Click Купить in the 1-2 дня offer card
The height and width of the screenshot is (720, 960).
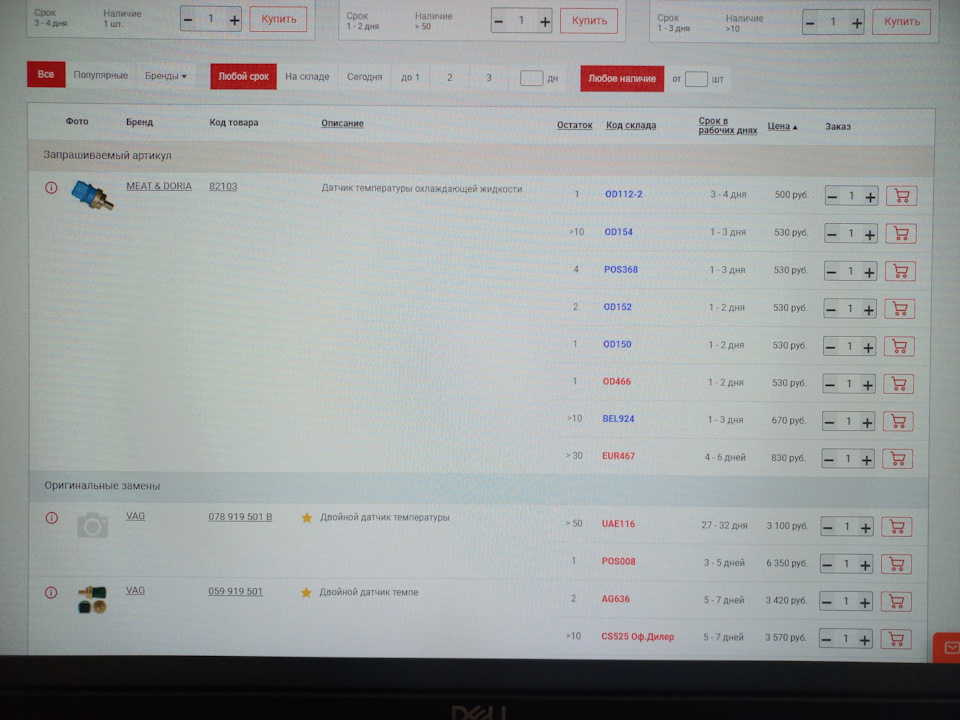click(589, 21)
